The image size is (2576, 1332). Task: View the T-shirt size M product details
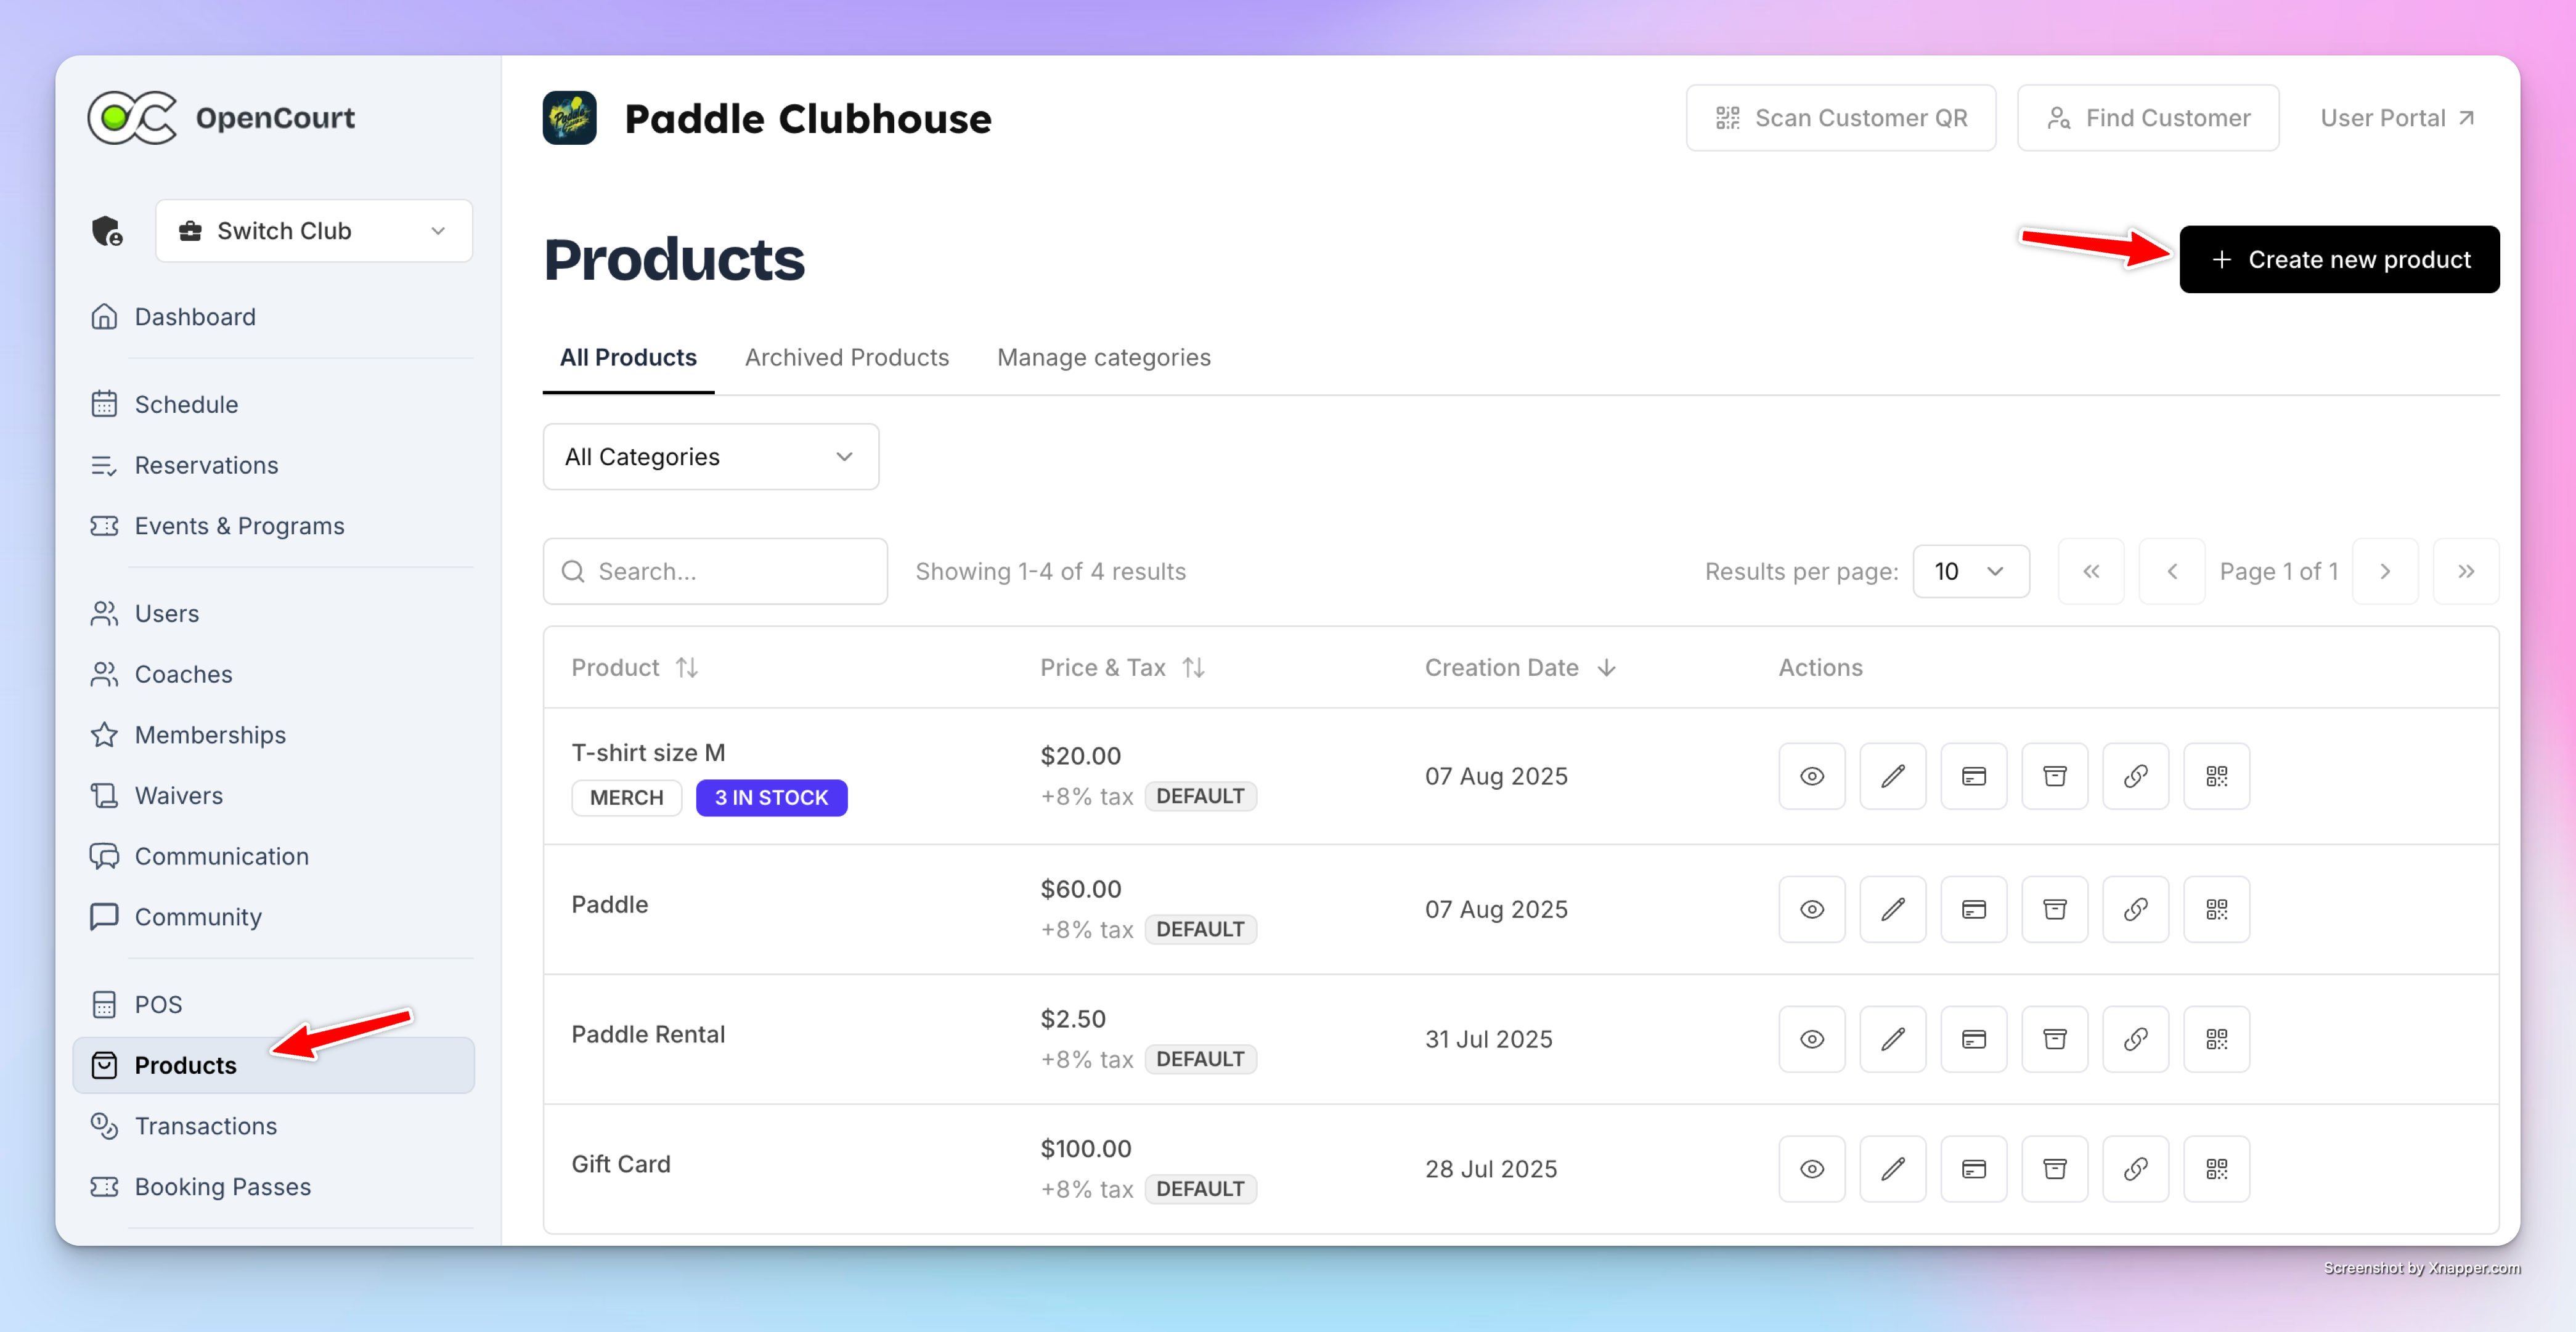coord(1811,776)
